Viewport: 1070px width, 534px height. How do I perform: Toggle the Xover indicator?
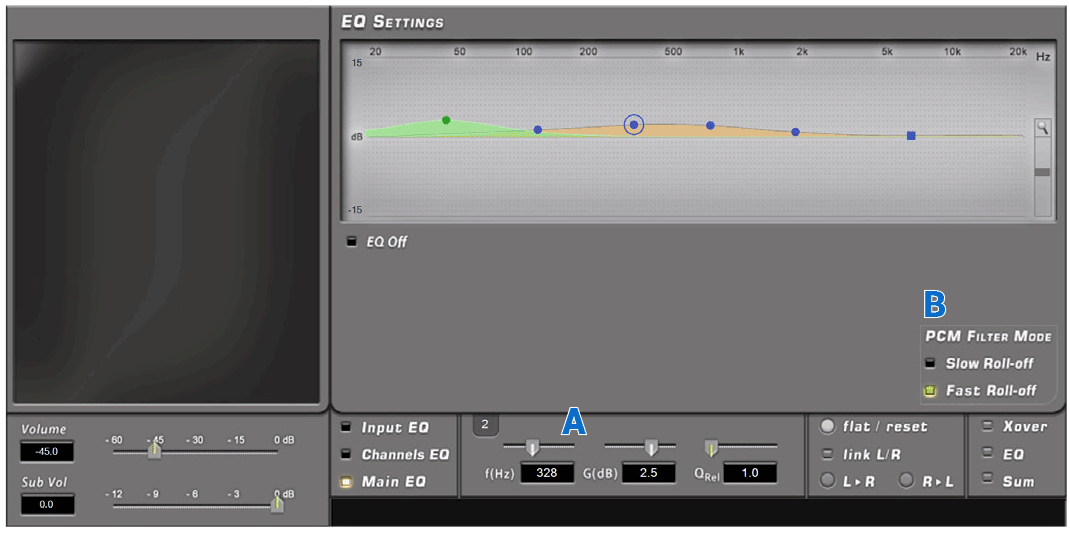click(x=987, y=427)
